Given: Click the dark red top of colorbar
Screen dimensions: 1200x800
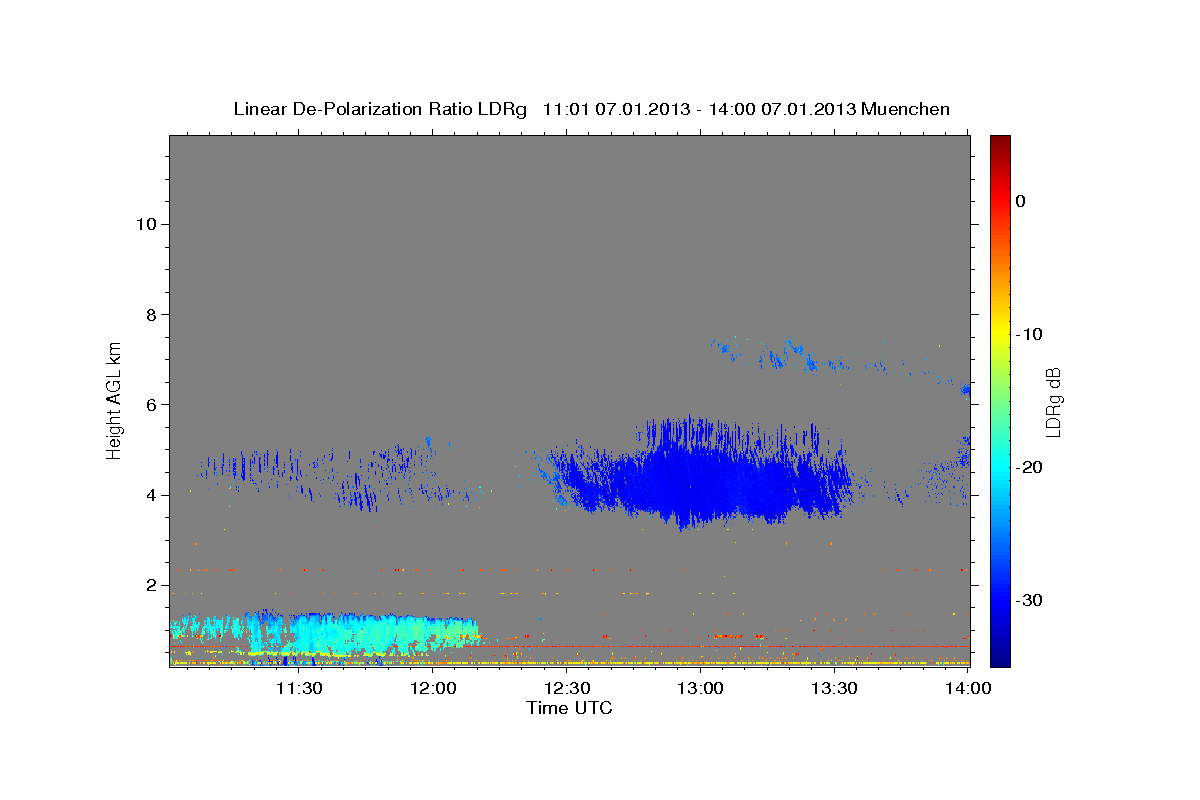Looking at the screenshot, I should click(1000, 142).
